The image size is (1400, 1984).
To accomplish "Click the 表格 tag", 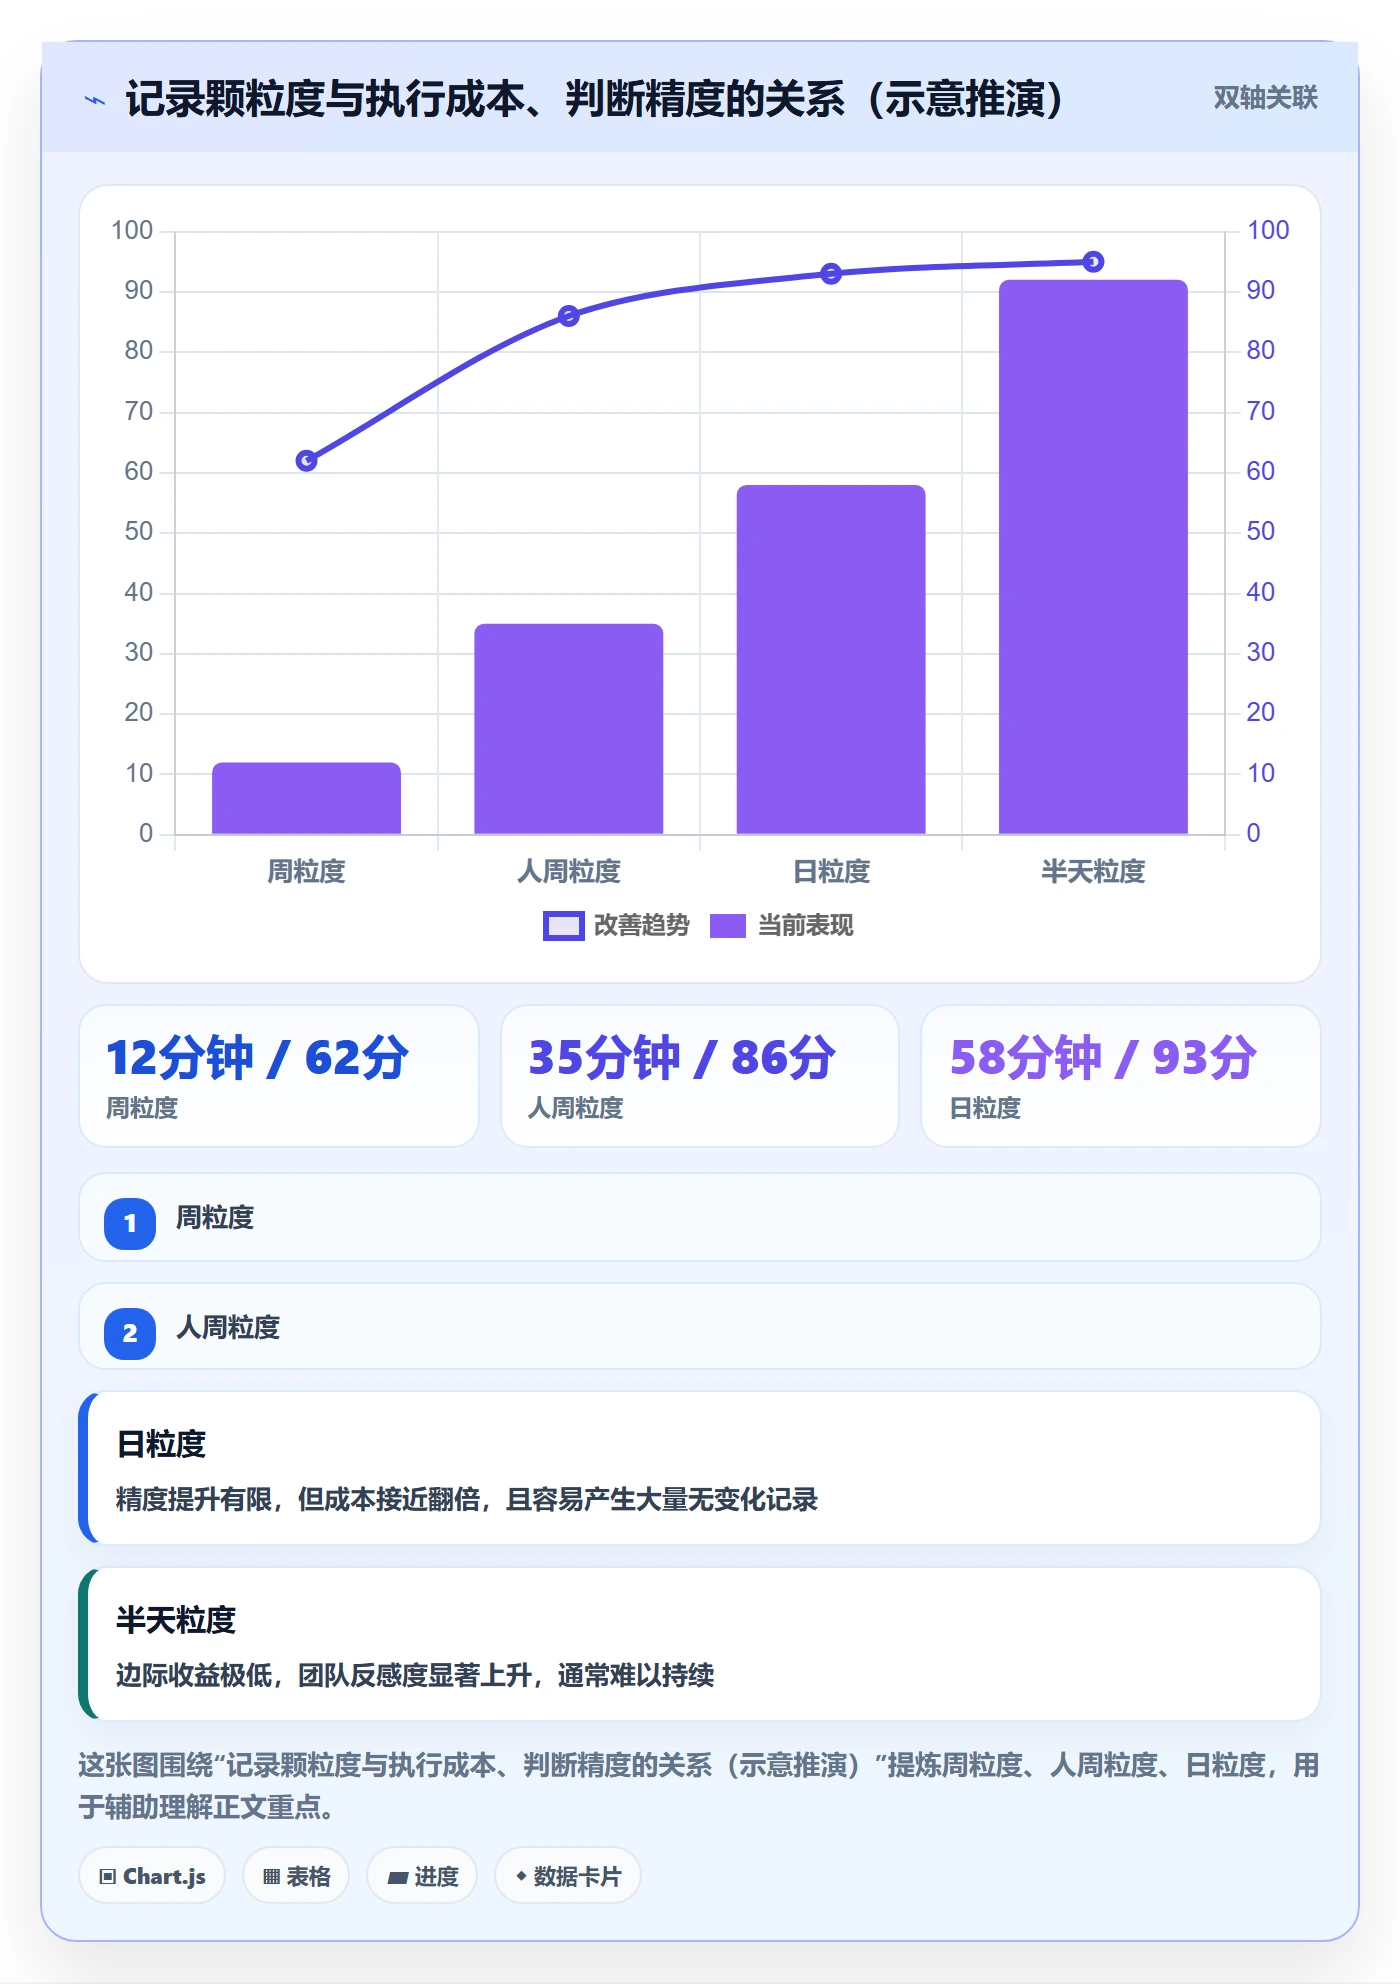I will pos(296,1876).
